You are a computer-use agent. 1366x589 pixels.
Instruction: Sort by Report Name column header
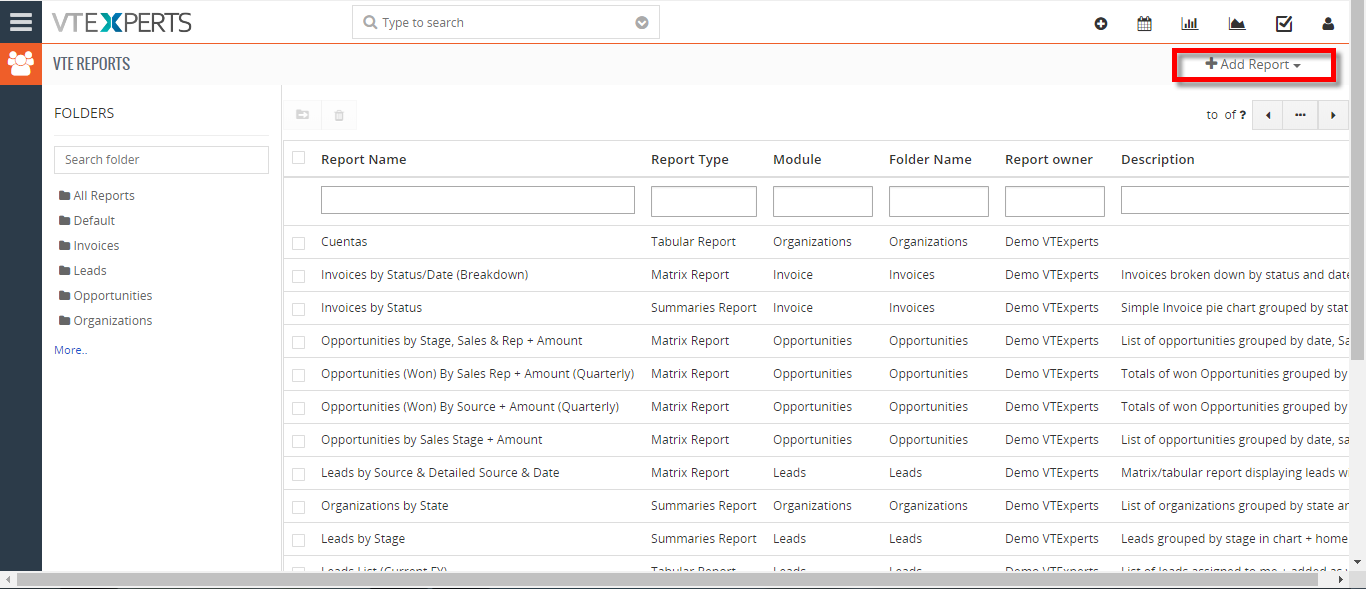click(363, 160)
